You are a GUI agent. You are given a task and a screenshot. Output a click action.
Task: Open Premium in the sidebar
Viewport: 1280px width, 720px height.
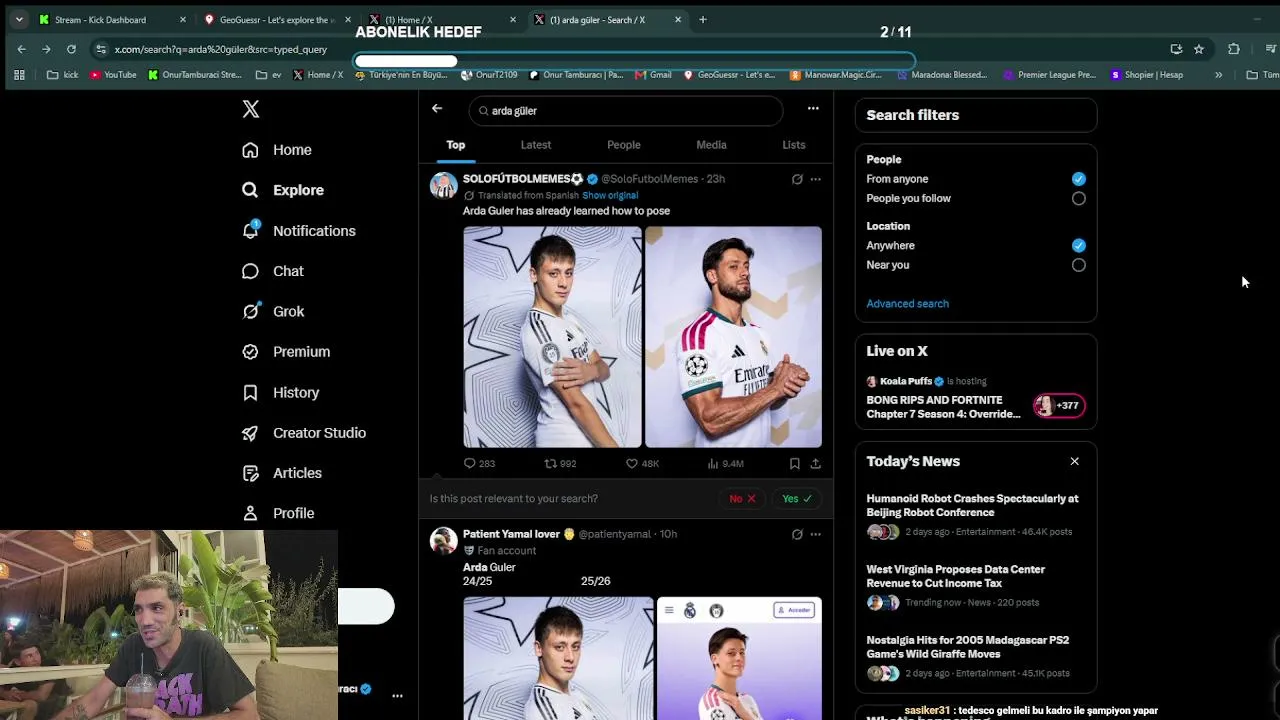286,352
